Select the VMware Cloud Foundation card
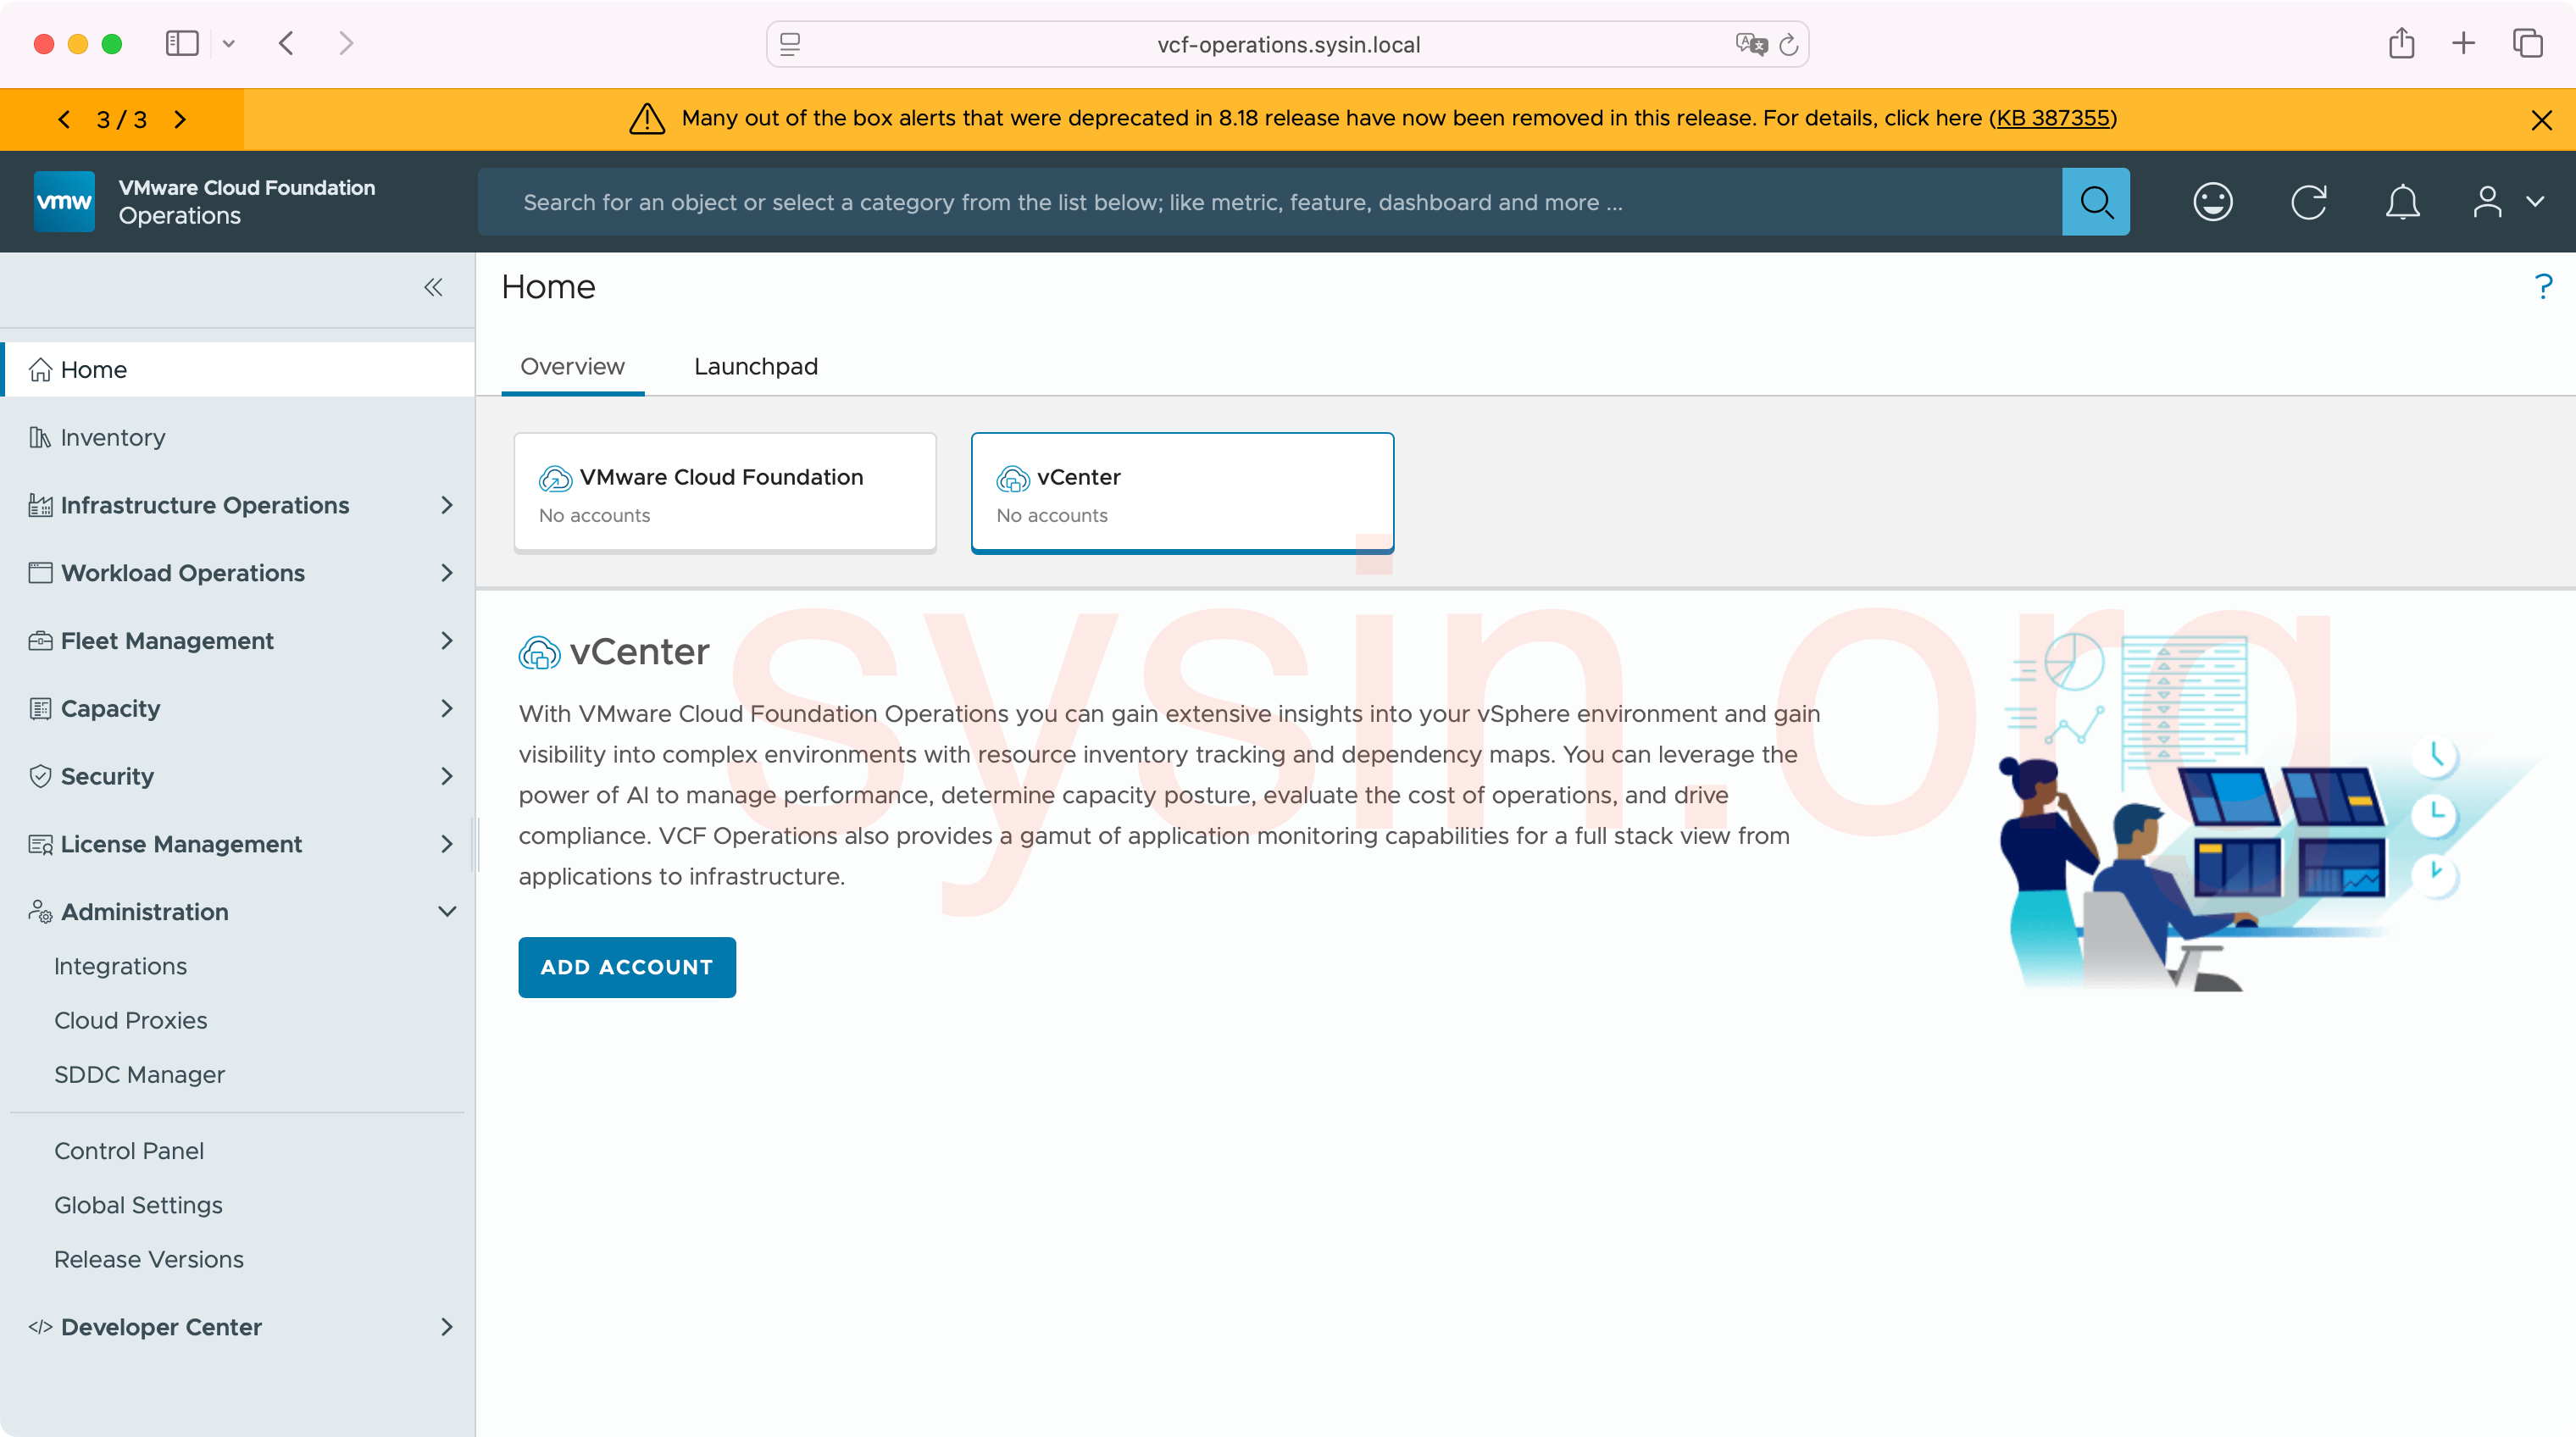Image resolution: width=2576 pixels, height=1437 pixels. pyautogui.click(x=724, y=492)
